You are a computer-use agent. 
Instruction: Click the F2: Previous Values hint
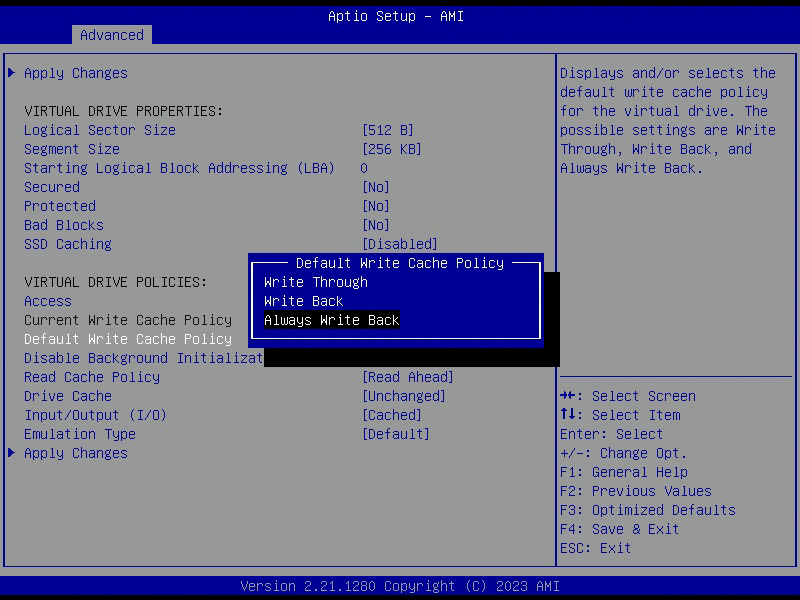636,491
